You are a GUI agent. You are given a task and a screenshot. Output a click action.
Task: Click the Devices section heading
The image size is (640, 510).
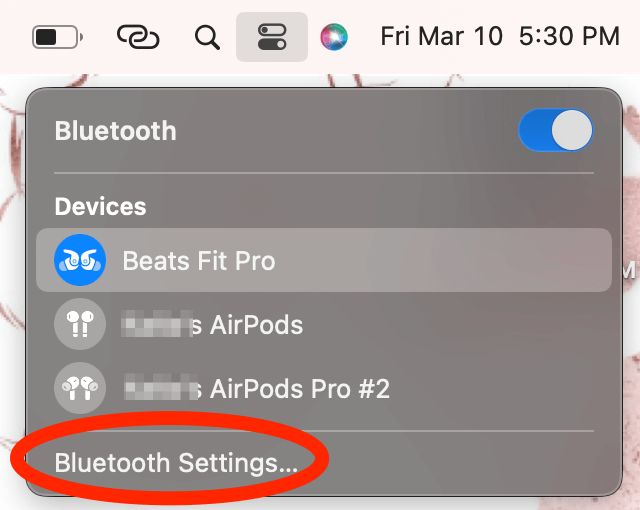[x=100, y=206]
